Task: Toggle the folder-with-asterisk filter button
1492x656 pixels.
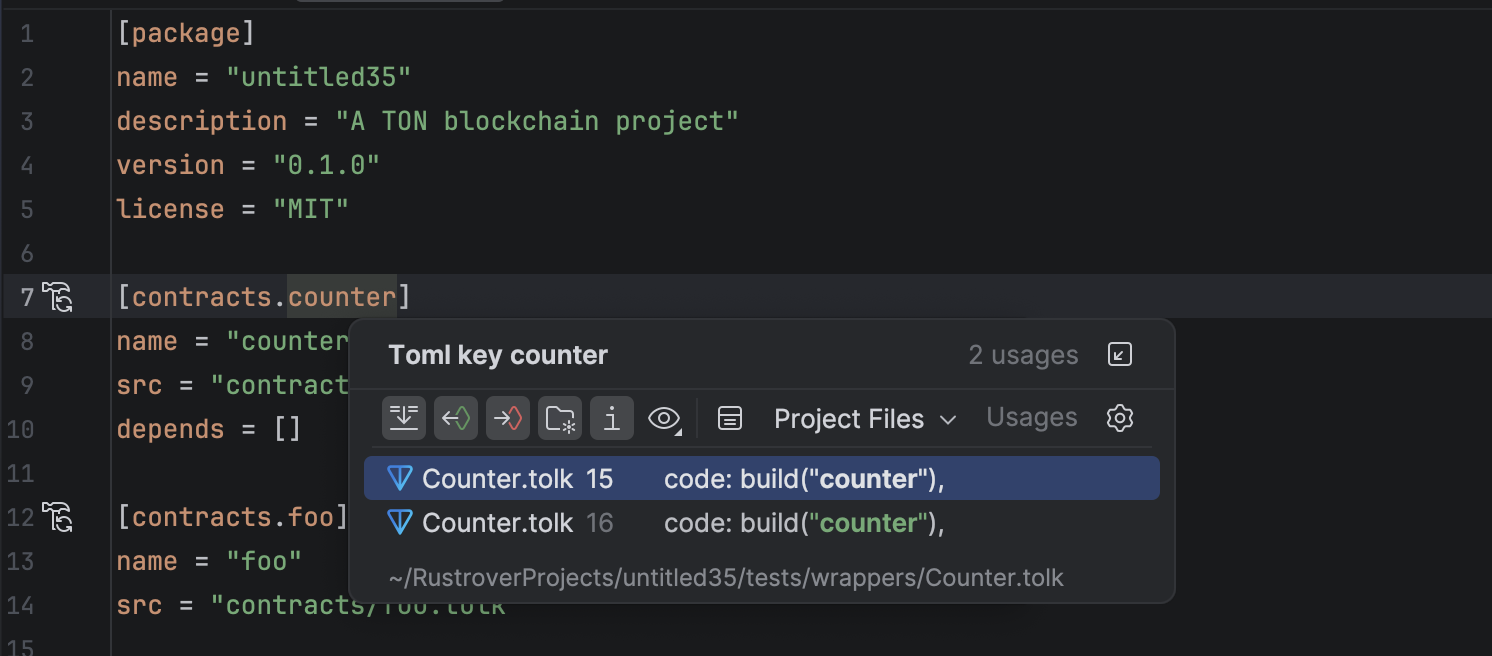Action: tap(560, 418)
